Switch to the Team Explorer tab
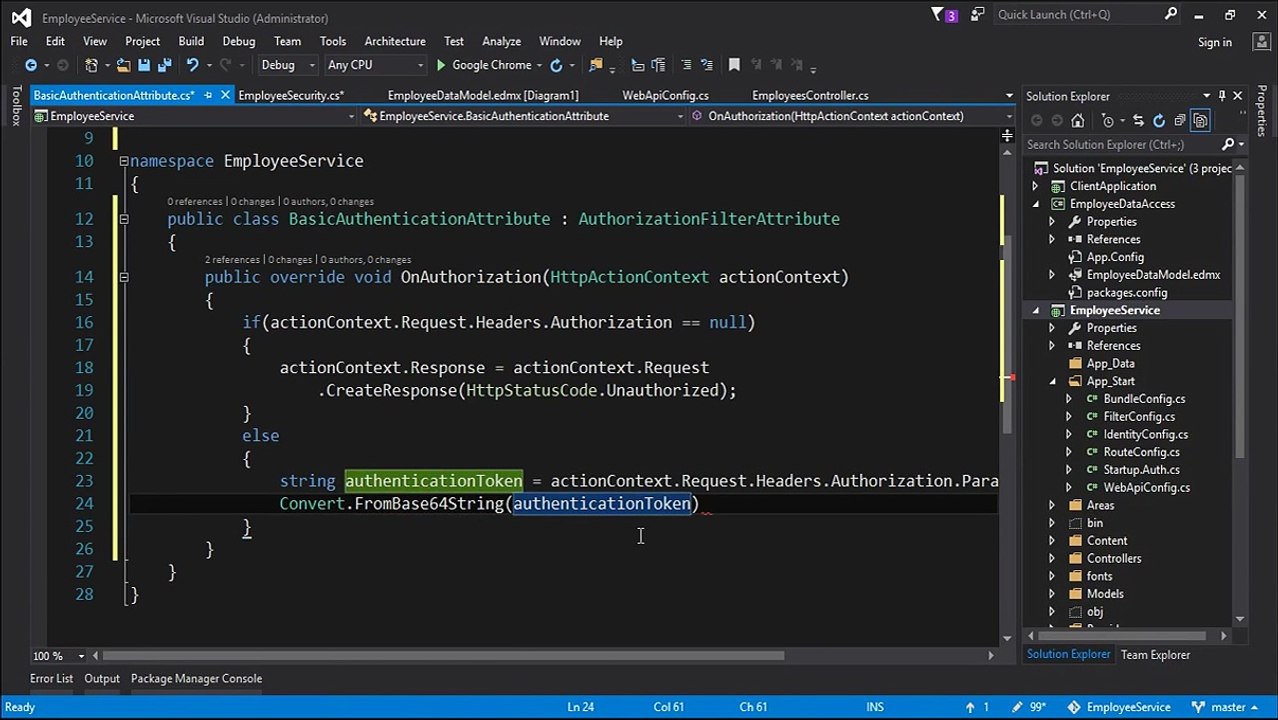This screenshot has width=1278, height=720. click(x=1155, y=655)
